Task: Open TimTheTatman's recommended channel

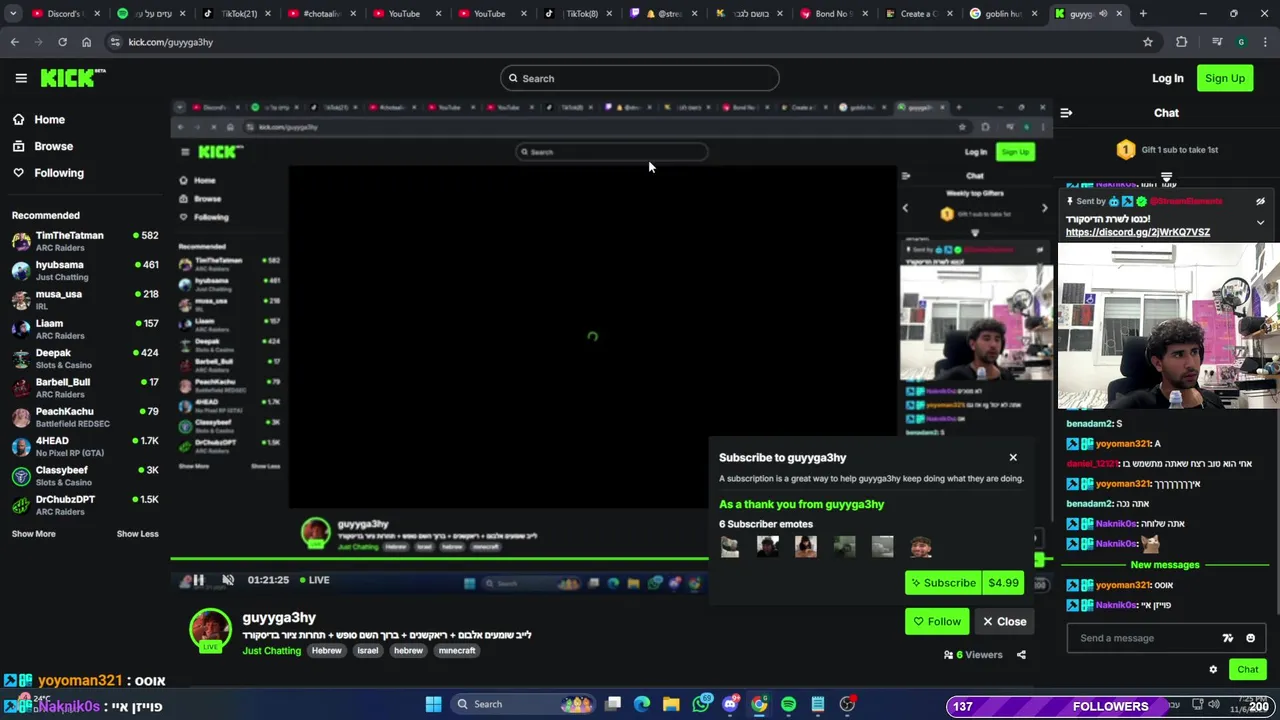Action: pyautogui.click(x=85, y=241)
